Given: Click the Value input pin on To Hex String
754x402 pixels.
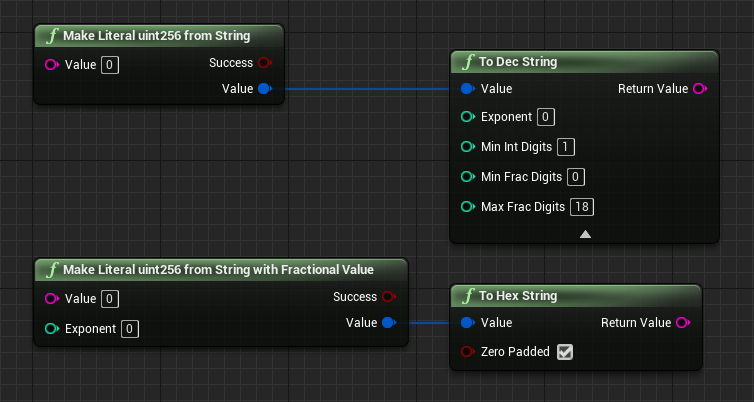Looking at the screenshot, I should (x=467, y=323).
